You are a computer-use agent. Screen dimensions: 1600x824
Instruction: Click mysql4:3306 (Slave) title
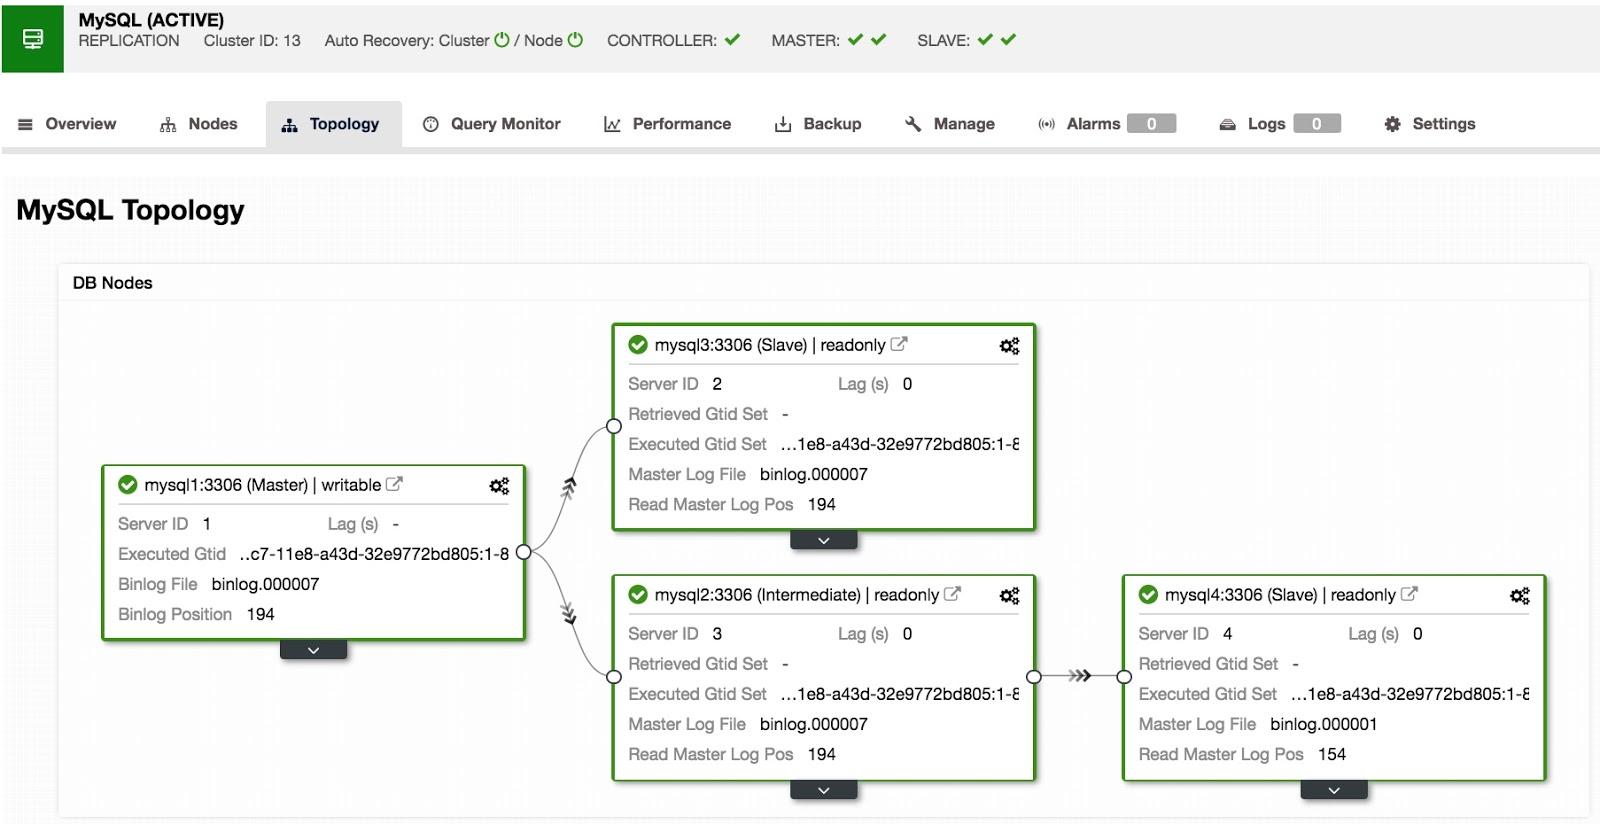tap(1241, 595)
